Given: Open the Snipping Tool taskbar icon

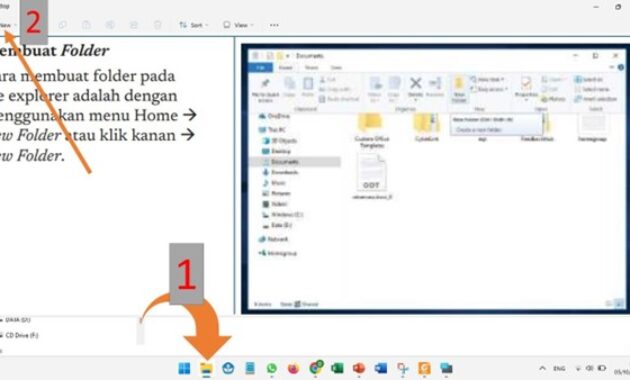Looking at the screenshot, I should click(402, 368).
